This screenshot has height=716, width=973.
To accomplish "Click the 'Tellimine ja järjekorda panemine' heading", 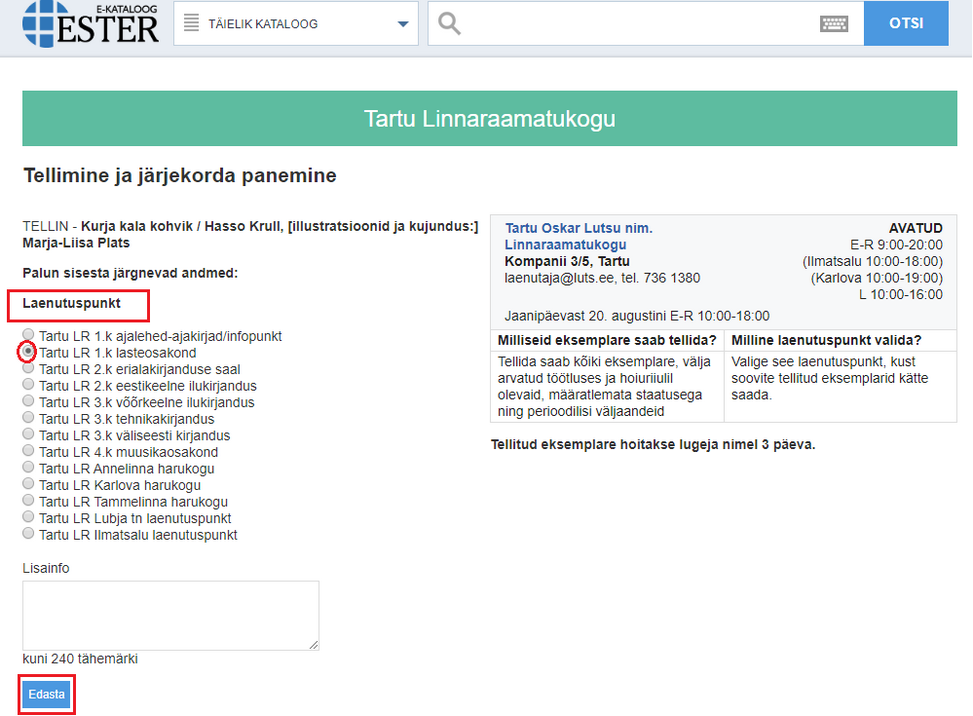I will [x=180, y=176].
